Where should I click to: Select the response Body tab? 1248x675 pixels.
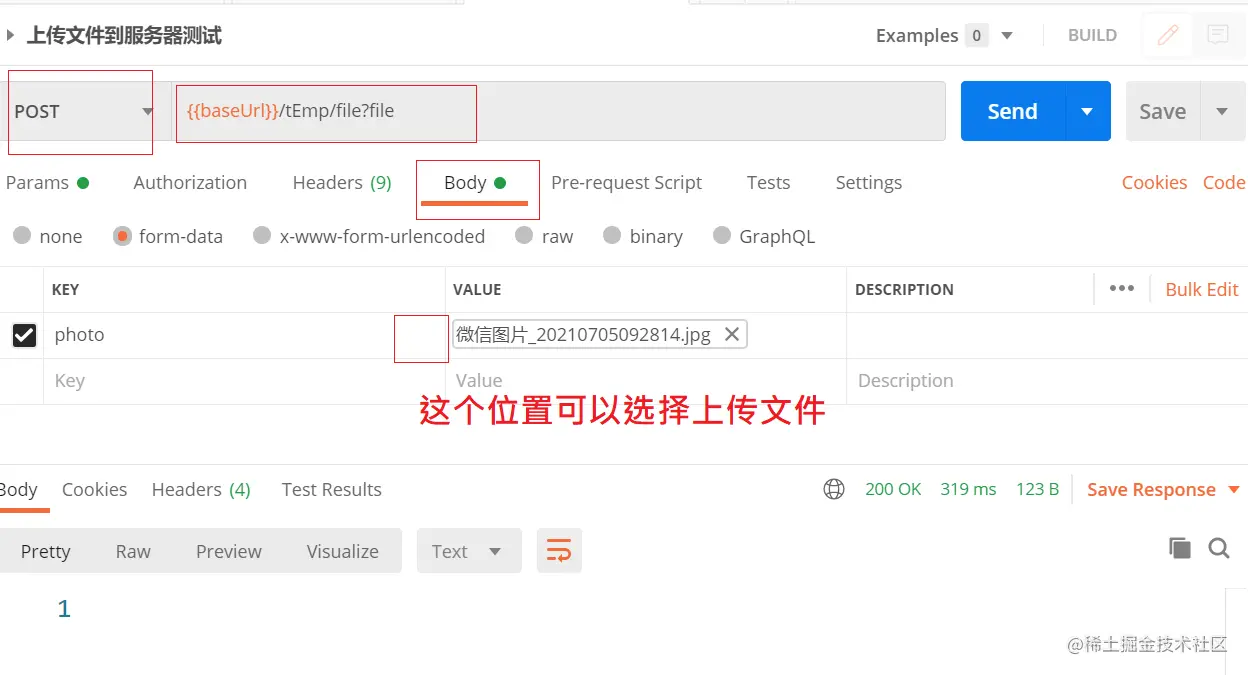tap(18, 489)
